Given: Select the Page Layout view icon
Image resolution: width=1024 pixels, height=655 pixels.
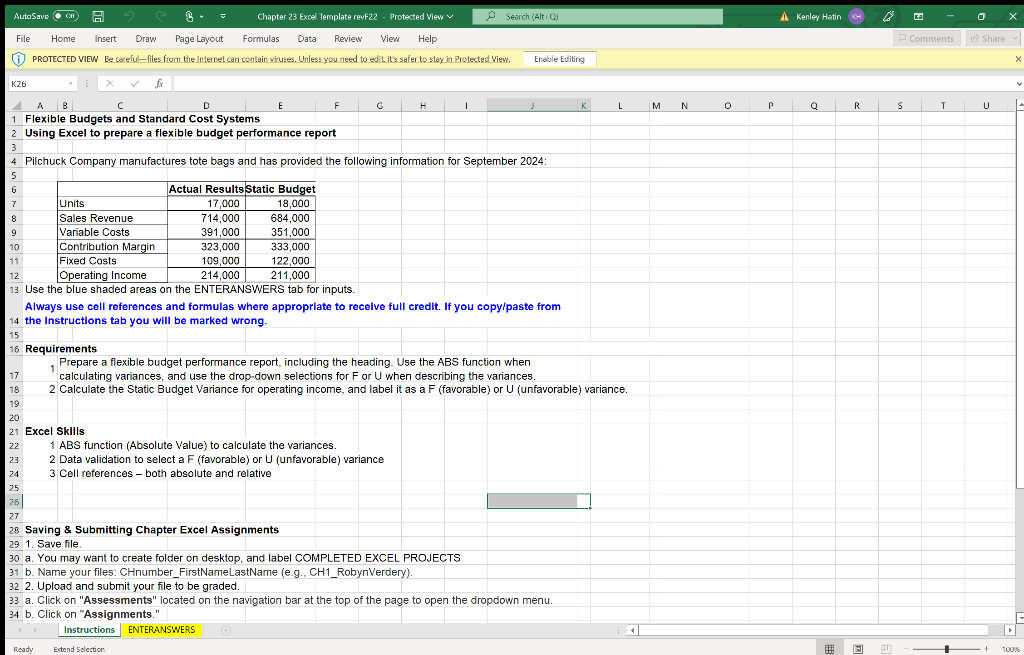Looking at the screenshot, I should 858,648.
